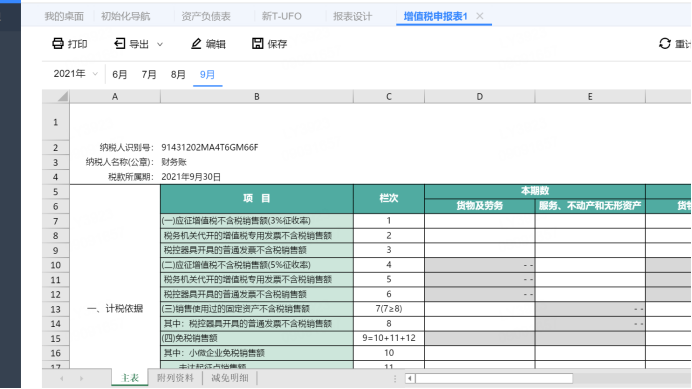Click the horizontal scrollbar left arrow
The height and width of the screenshot is (389, 692).
point(410,378)
